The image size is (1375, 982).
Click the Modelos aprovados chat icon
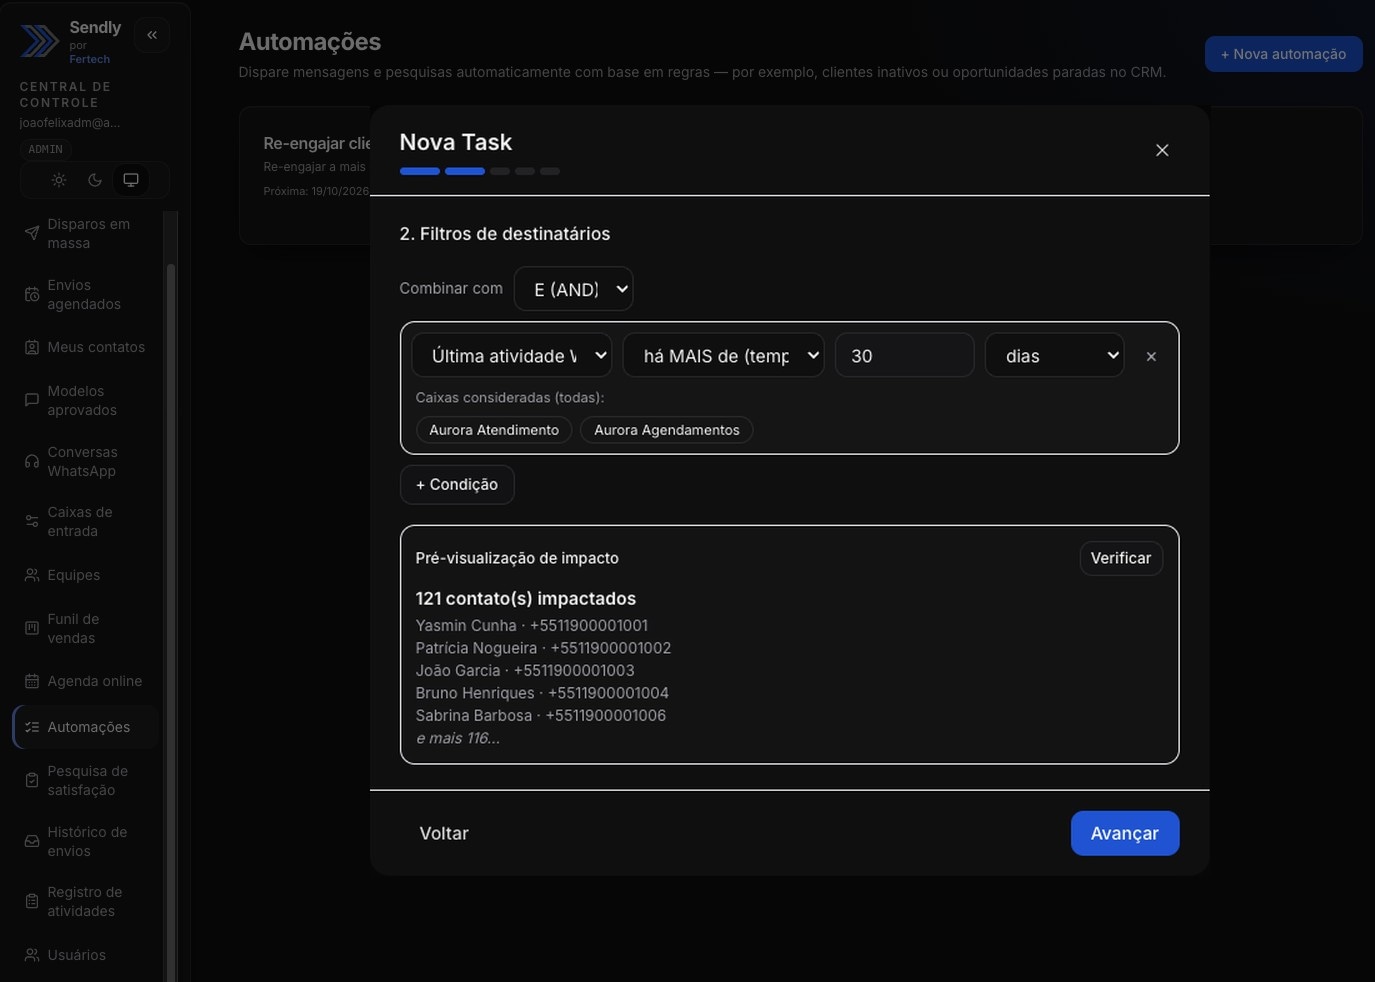click(x=32, y=400)
